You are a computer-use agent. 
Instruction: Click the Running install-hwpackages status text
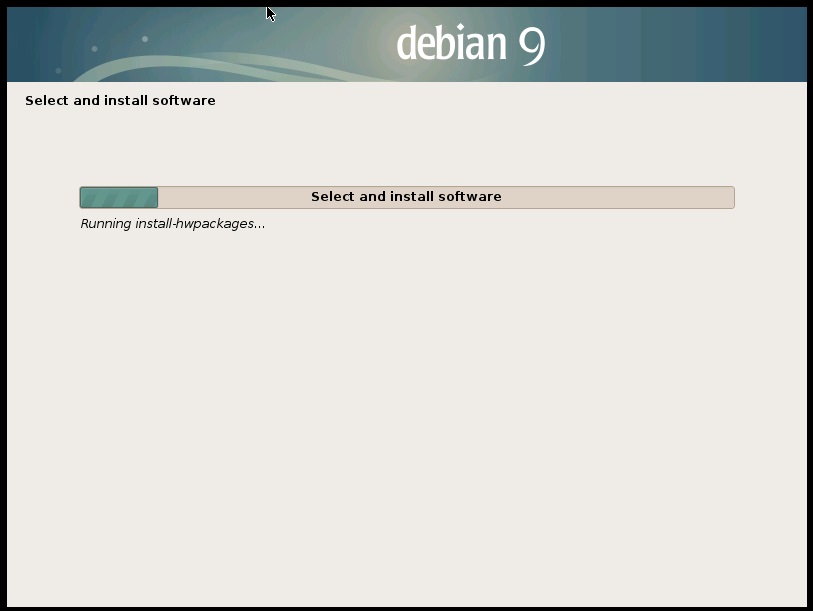pyautogui.click(x=172, y=224)
